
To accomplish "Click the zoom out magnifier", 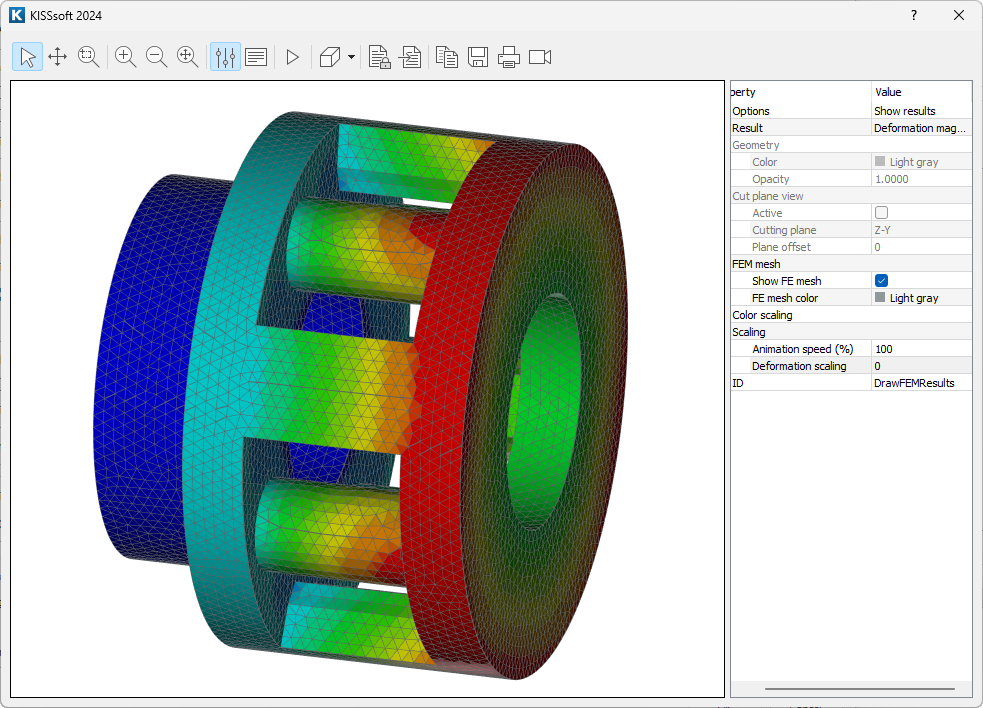I will coord(157,57).
